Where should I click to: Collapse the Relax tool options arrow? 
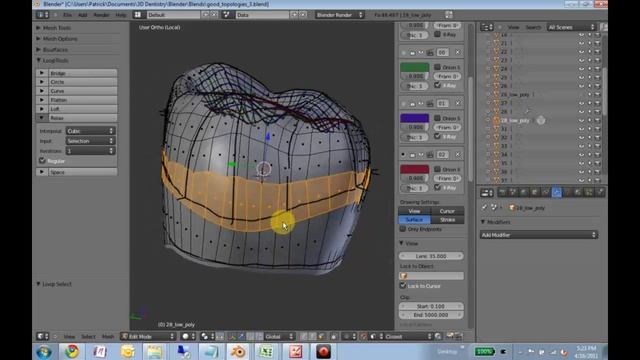[42, 118]
